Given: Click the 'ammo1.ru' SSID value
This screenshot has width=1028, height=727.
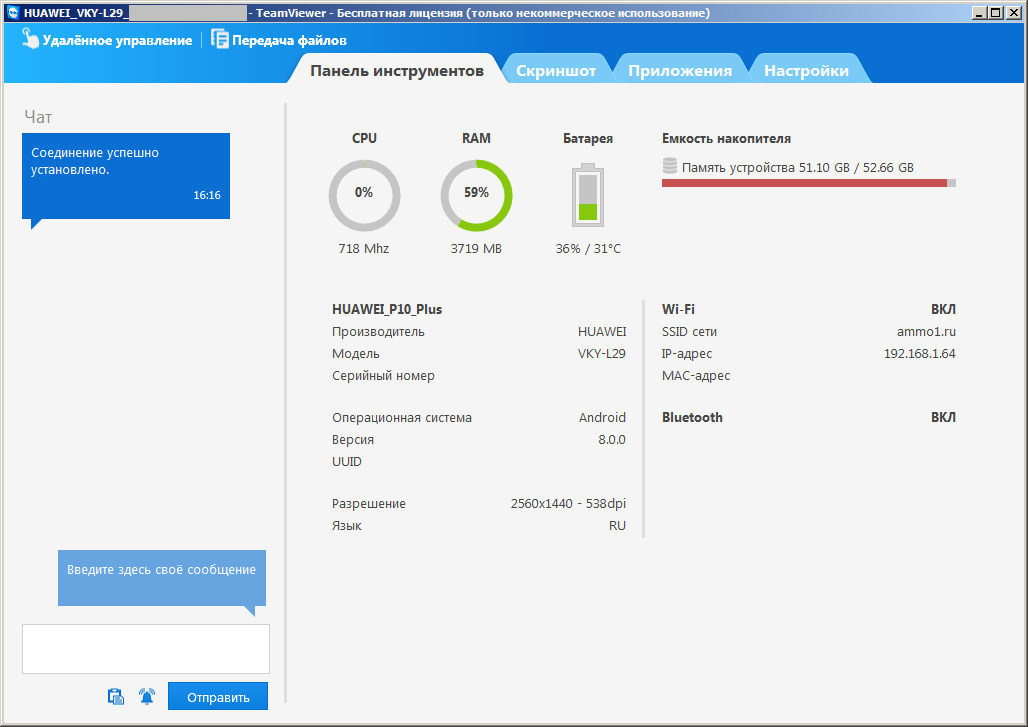Looking at the screenshot, I should (x=926, y=332).
